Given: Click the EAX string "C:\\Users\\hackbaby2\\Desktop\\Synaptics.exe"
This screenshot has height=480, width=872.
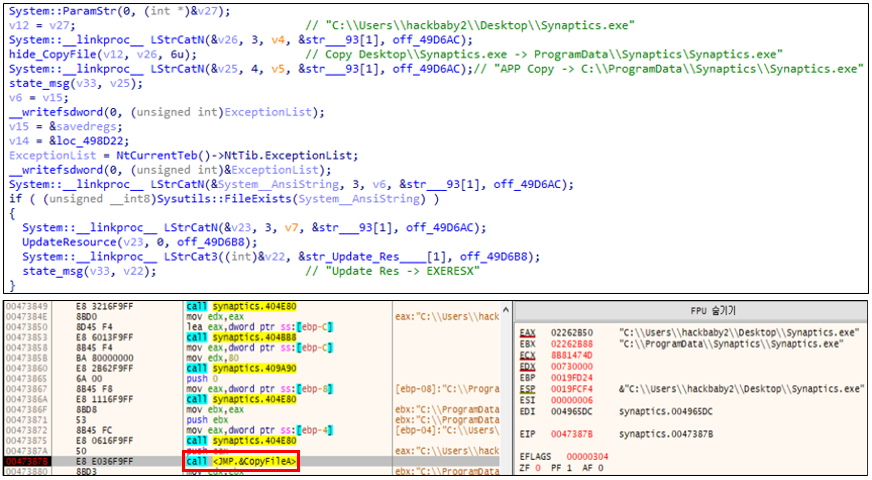Looking at the screenshot, I should coord(739,333).
